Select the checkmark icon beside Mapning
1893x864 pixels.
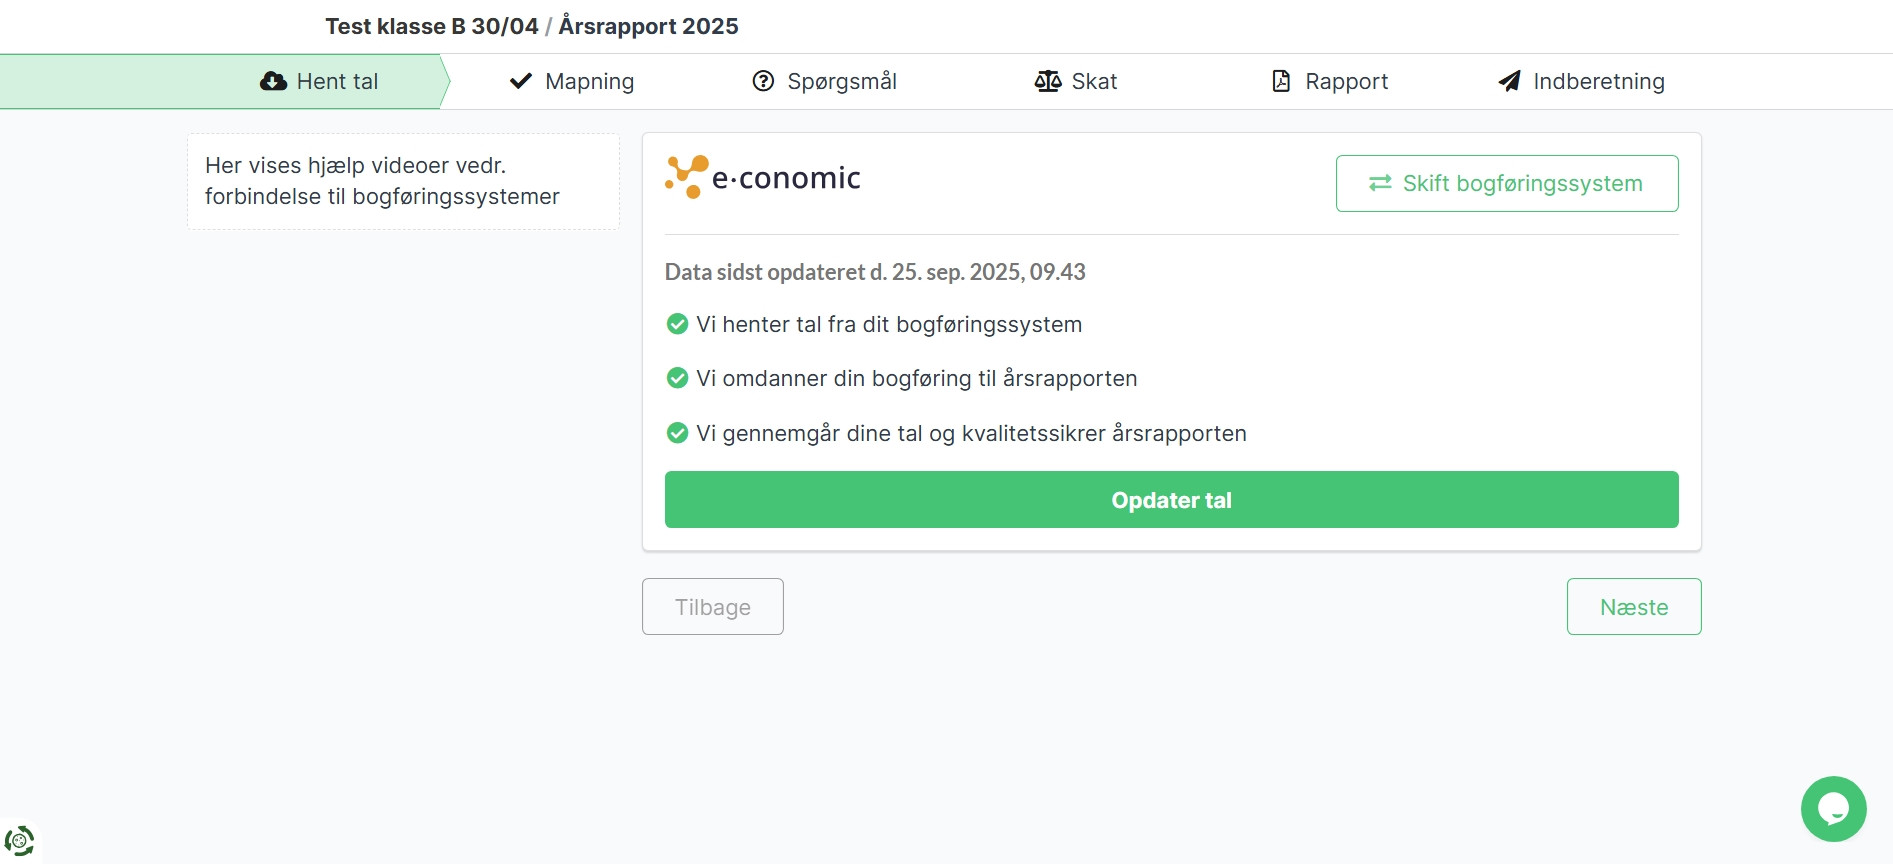(520, 80)
